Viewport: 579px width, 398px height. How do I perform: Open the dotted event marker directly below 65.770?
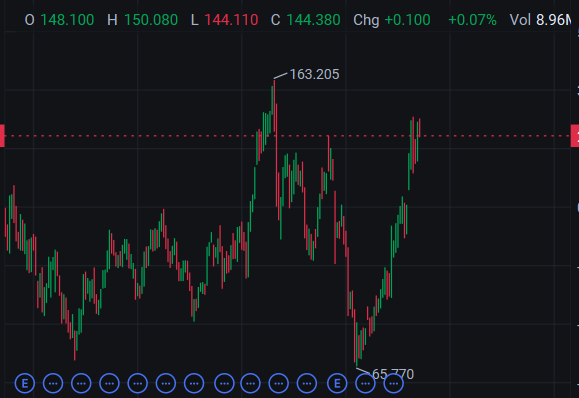click(x=394, y=384)
